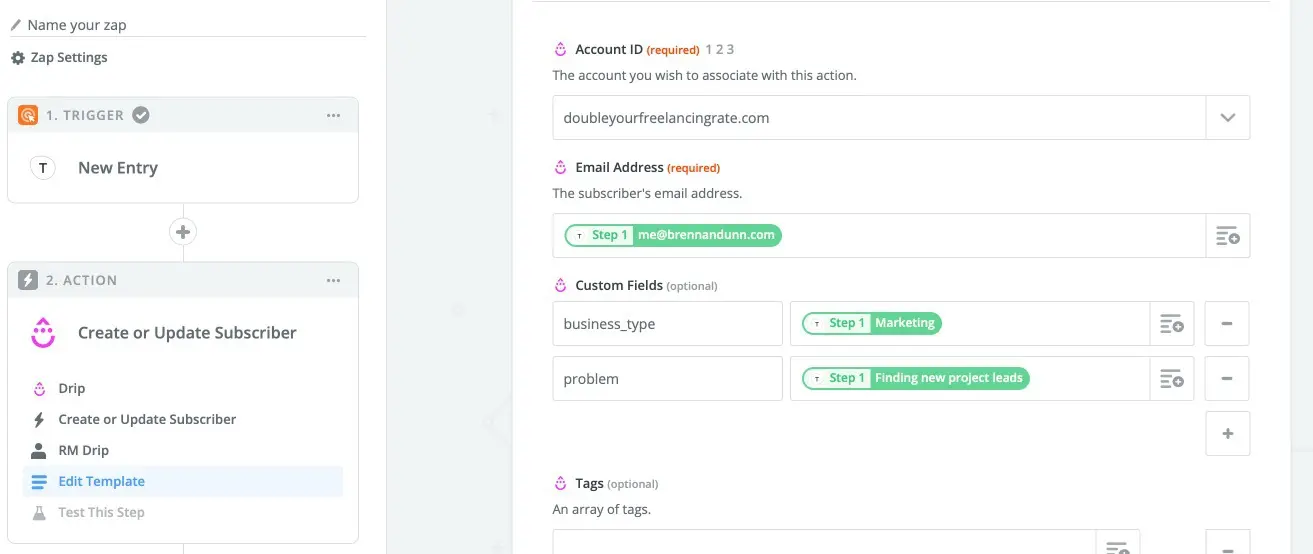Image resolution: width=1313 pixels, height=554 pixels.
Task: Click the Drip icon next to Account ID label
Action: pos(561,49)
